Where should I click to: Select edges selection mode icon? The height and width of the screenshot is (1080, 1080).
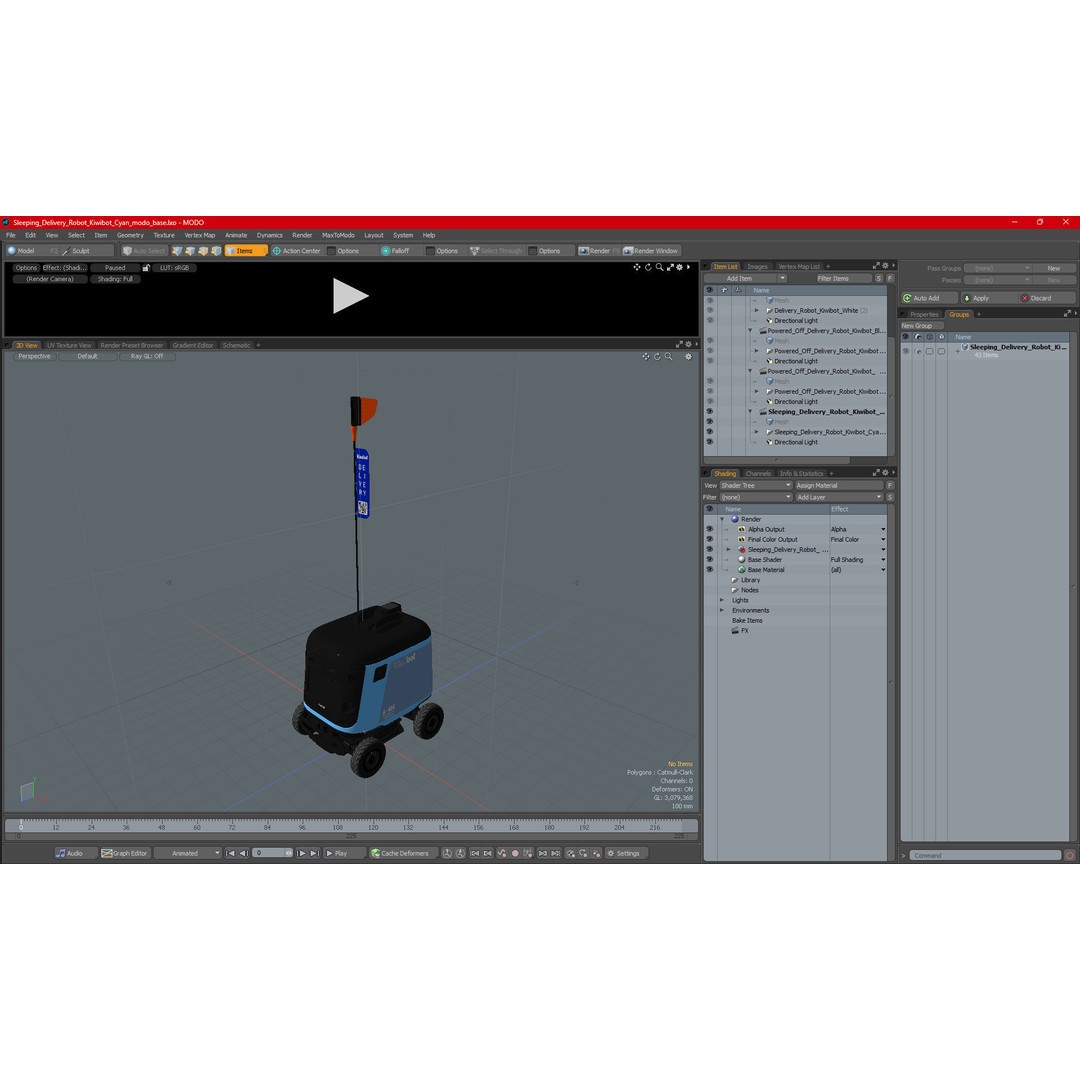pos(190,251)
